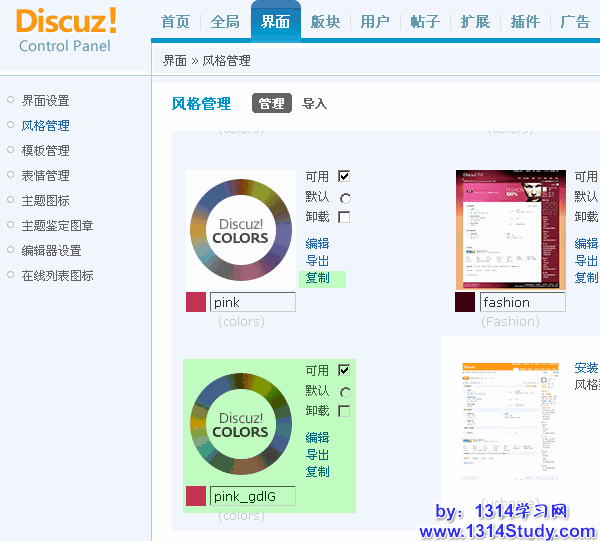Toggle the 可用 checkbox for the pink style
The width and height of the screenshot is (600, 541).
point(344,177)
